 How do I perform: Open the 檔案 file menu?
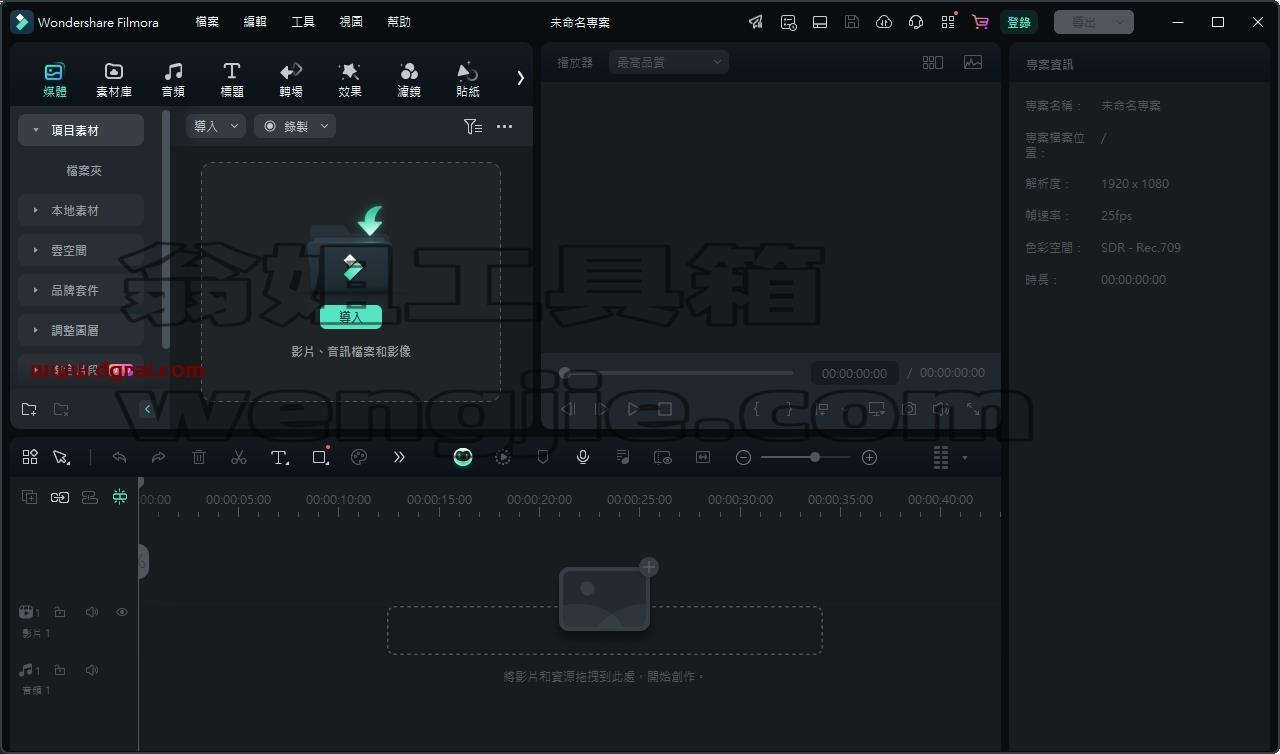tap(207, 22)
